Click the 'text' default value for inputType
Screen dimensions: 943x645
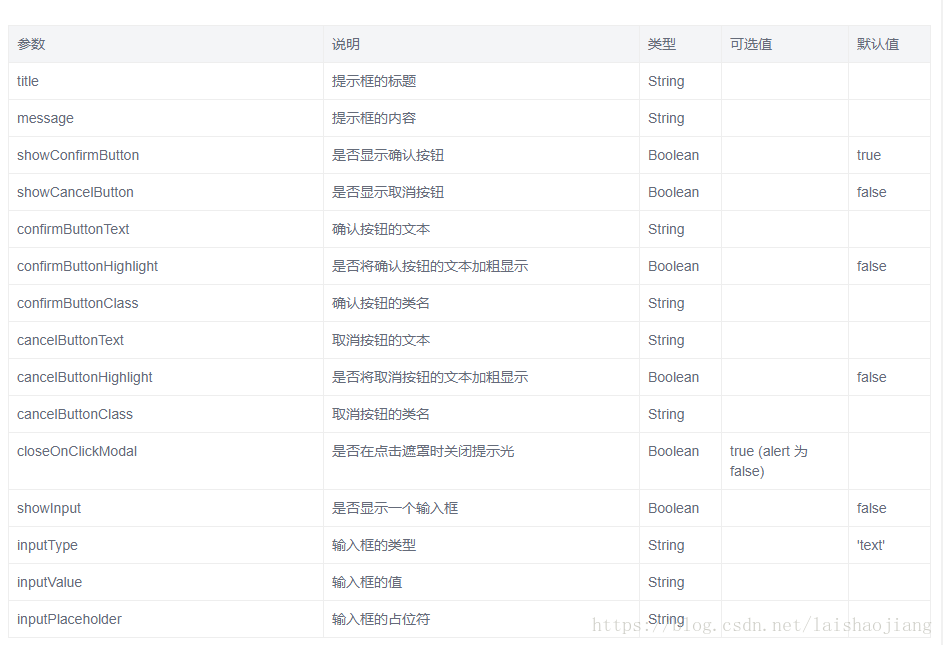coord(870,545)
